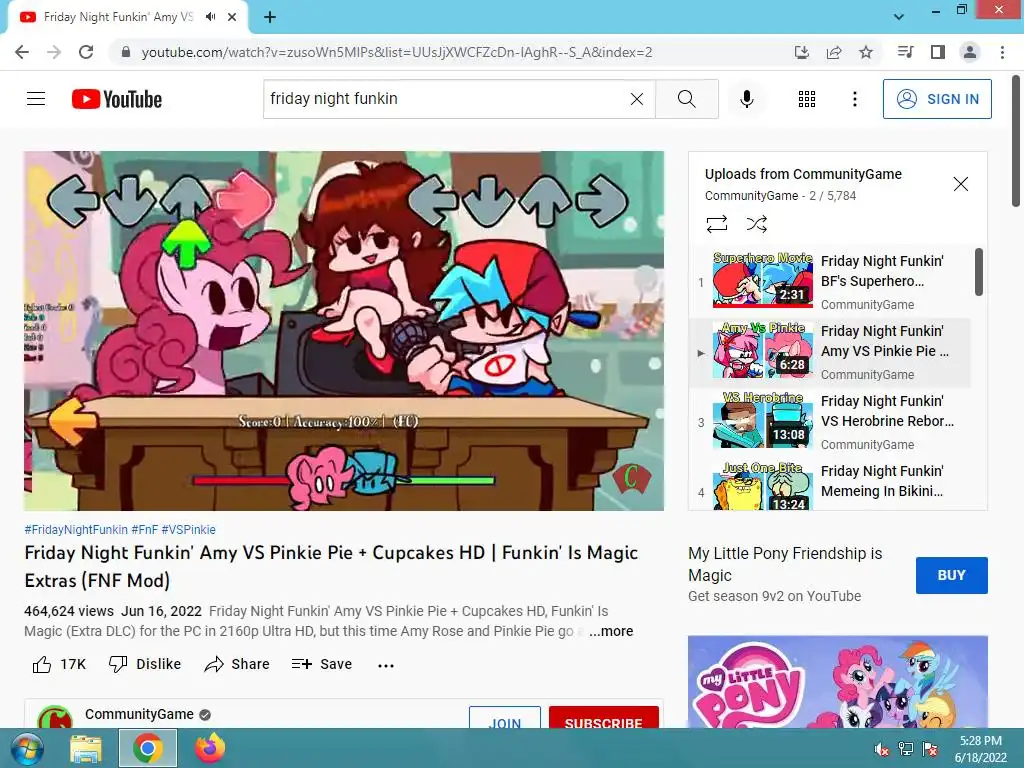Close the Uploads from CommunityGame playlist panel
This screenshot has height=768, width=1024.
coord(961,184)
